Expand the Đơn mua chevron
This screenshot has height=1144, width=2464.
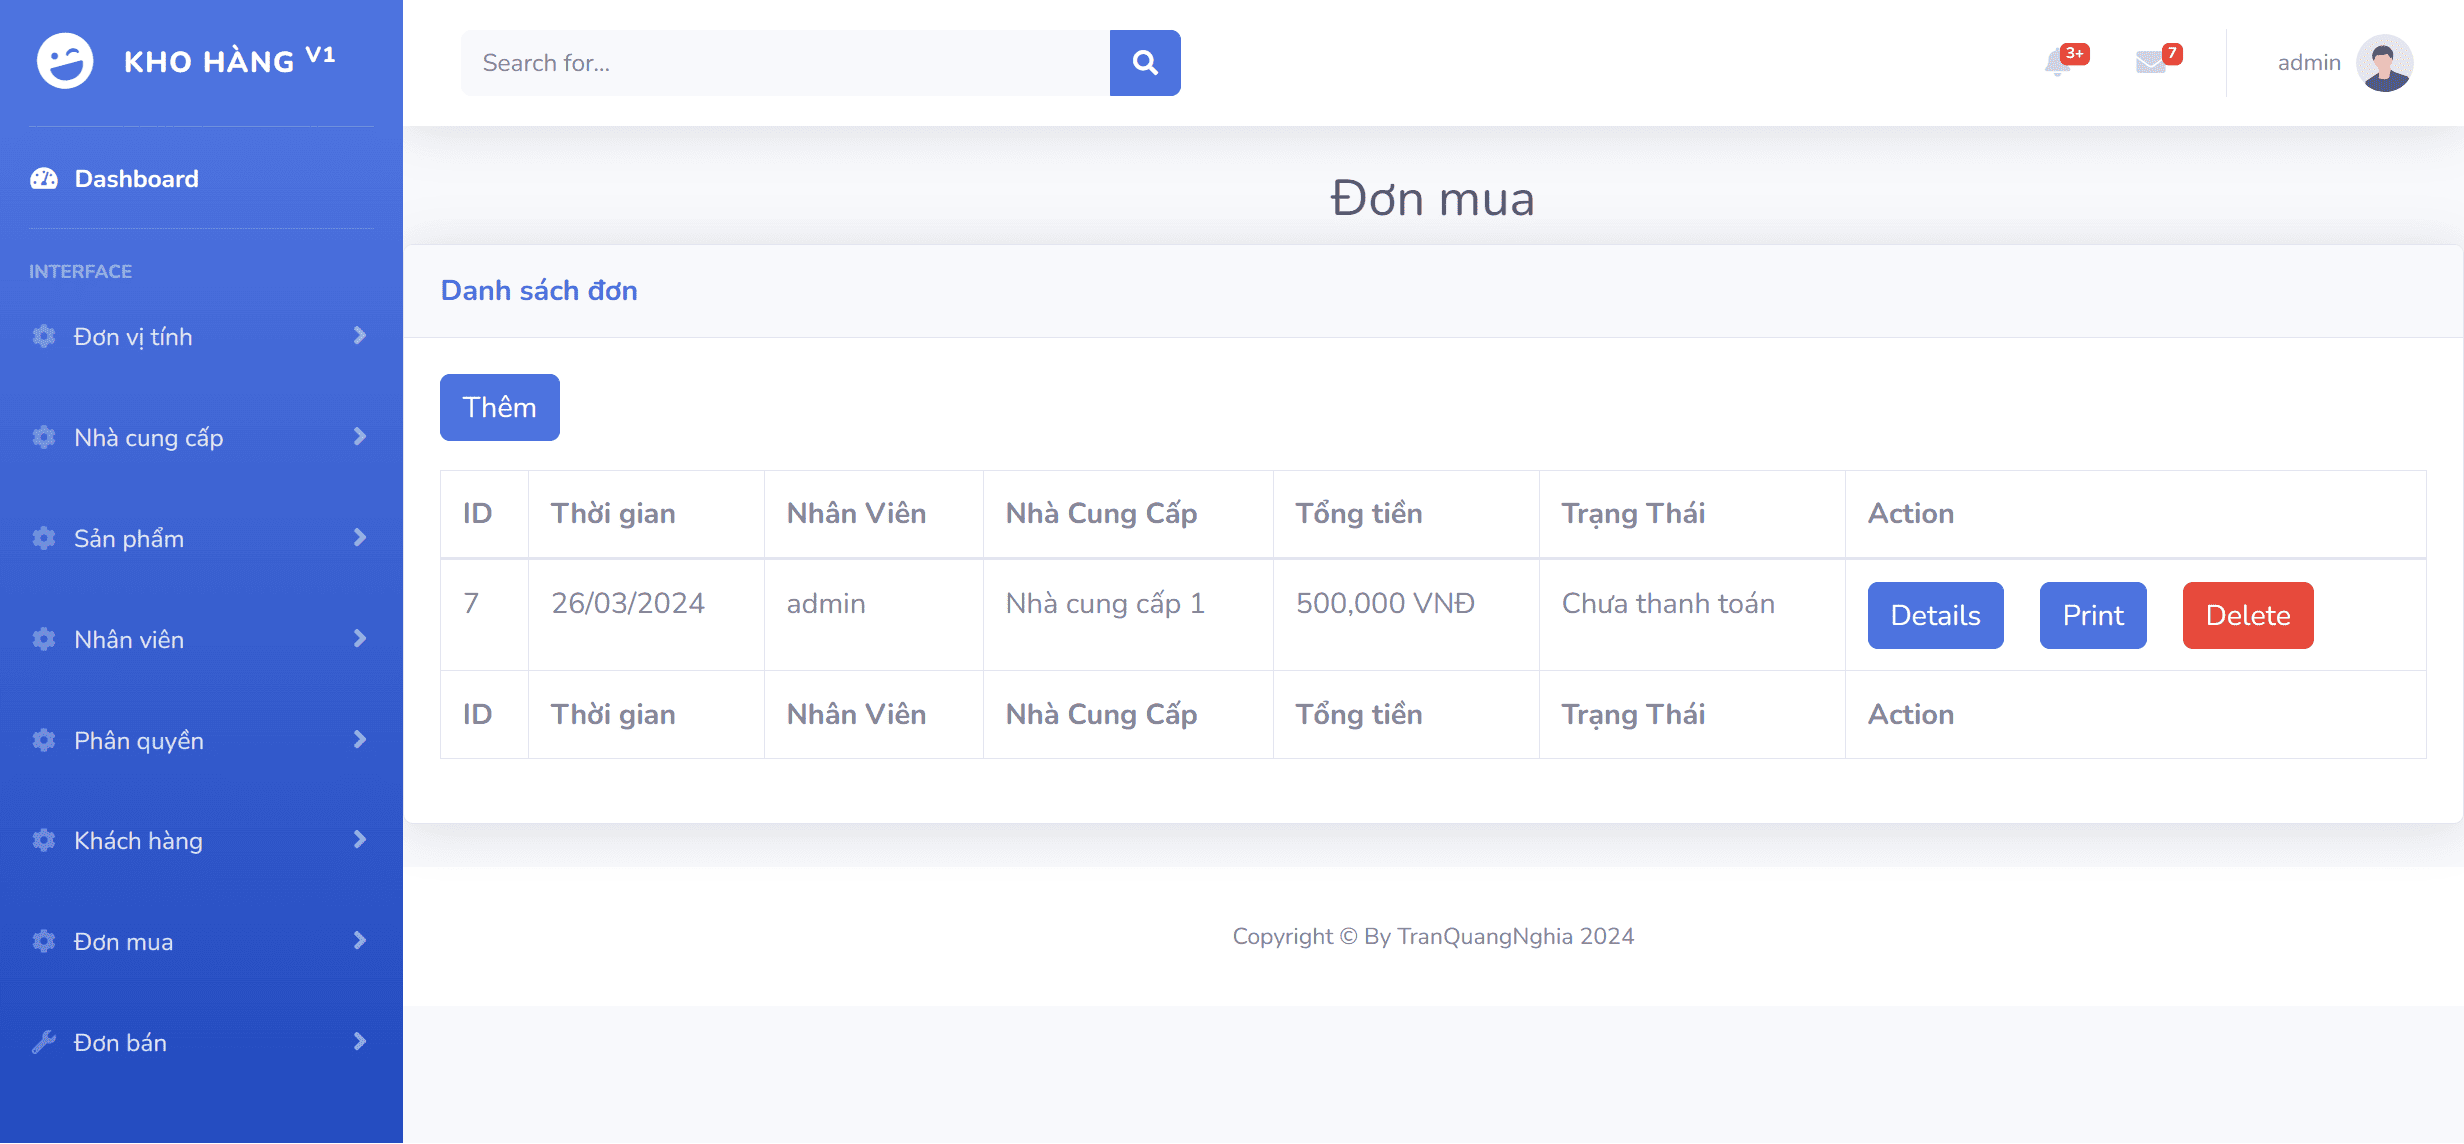360,941
